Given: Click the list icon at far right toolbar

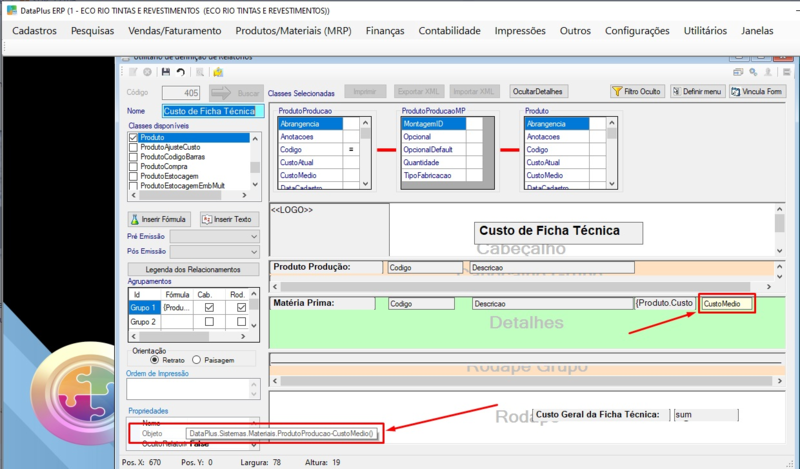Looking at the screenshot, I should coord(787,72).
